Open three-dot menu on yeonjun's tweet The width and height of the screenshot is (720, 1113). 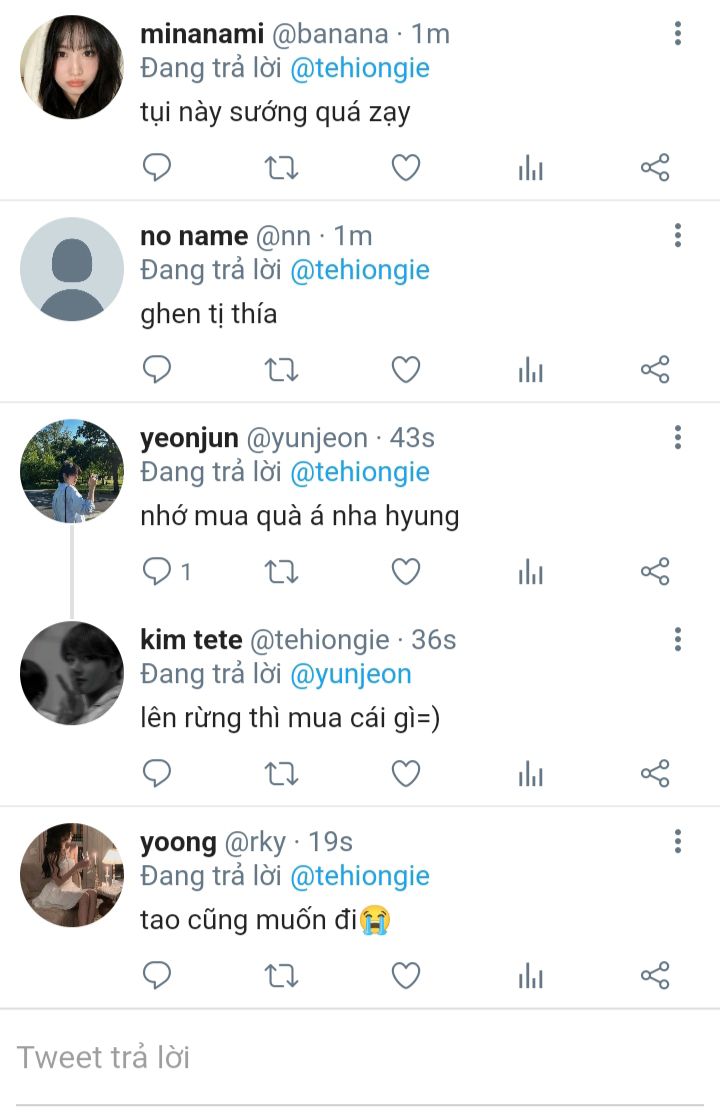[x=678, y=437]
